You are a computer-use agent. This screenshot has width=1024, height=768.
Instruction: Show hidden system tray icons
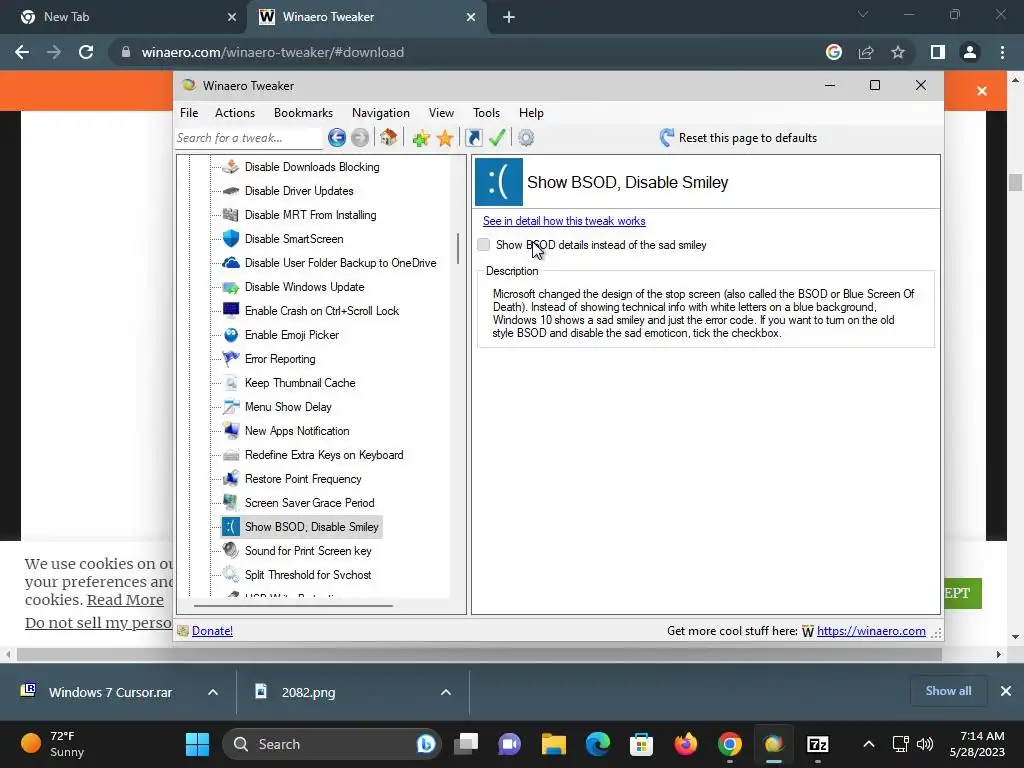869,744
